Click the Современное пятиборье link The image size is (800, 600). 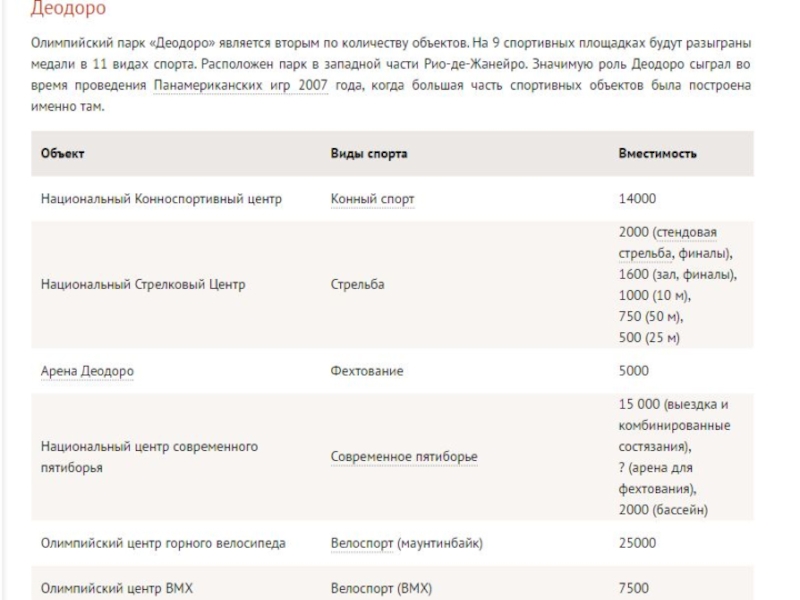coord(404,457)
